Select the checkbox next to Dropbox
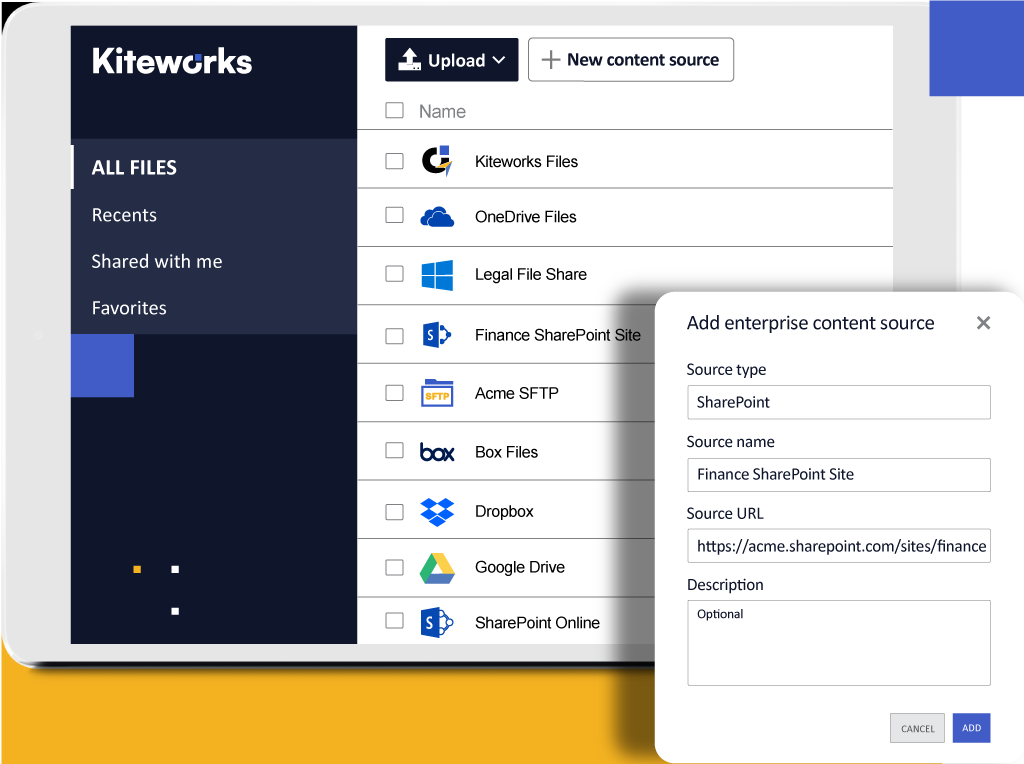This screenshot has width=1024, height=764. pyautogui.click(x=394, y=510)
